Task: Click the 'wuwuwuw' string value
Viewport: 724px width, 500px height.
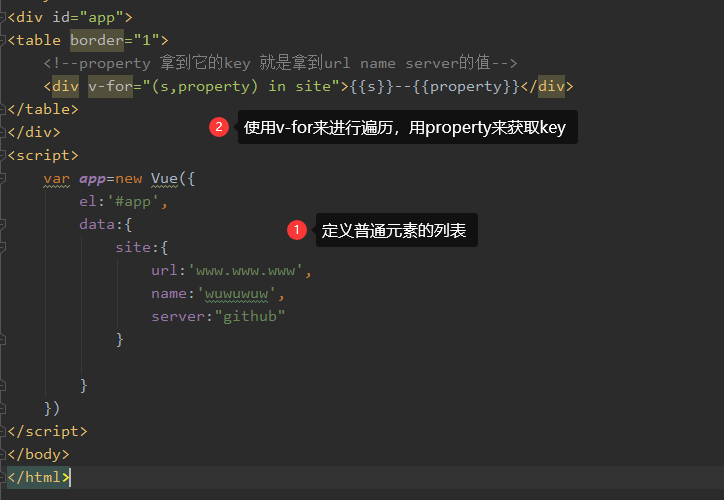Action: coord(236,294)
